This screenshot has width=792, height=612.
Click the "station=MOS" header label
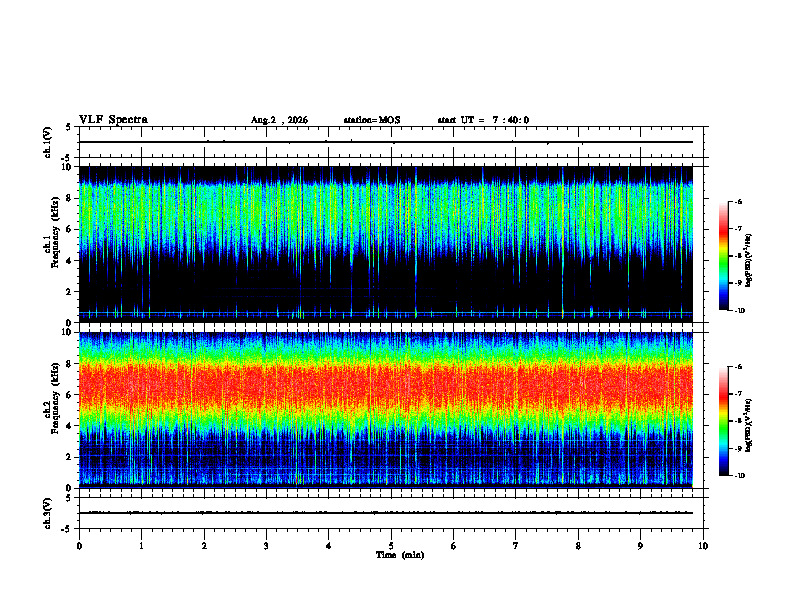pos(372,120)
